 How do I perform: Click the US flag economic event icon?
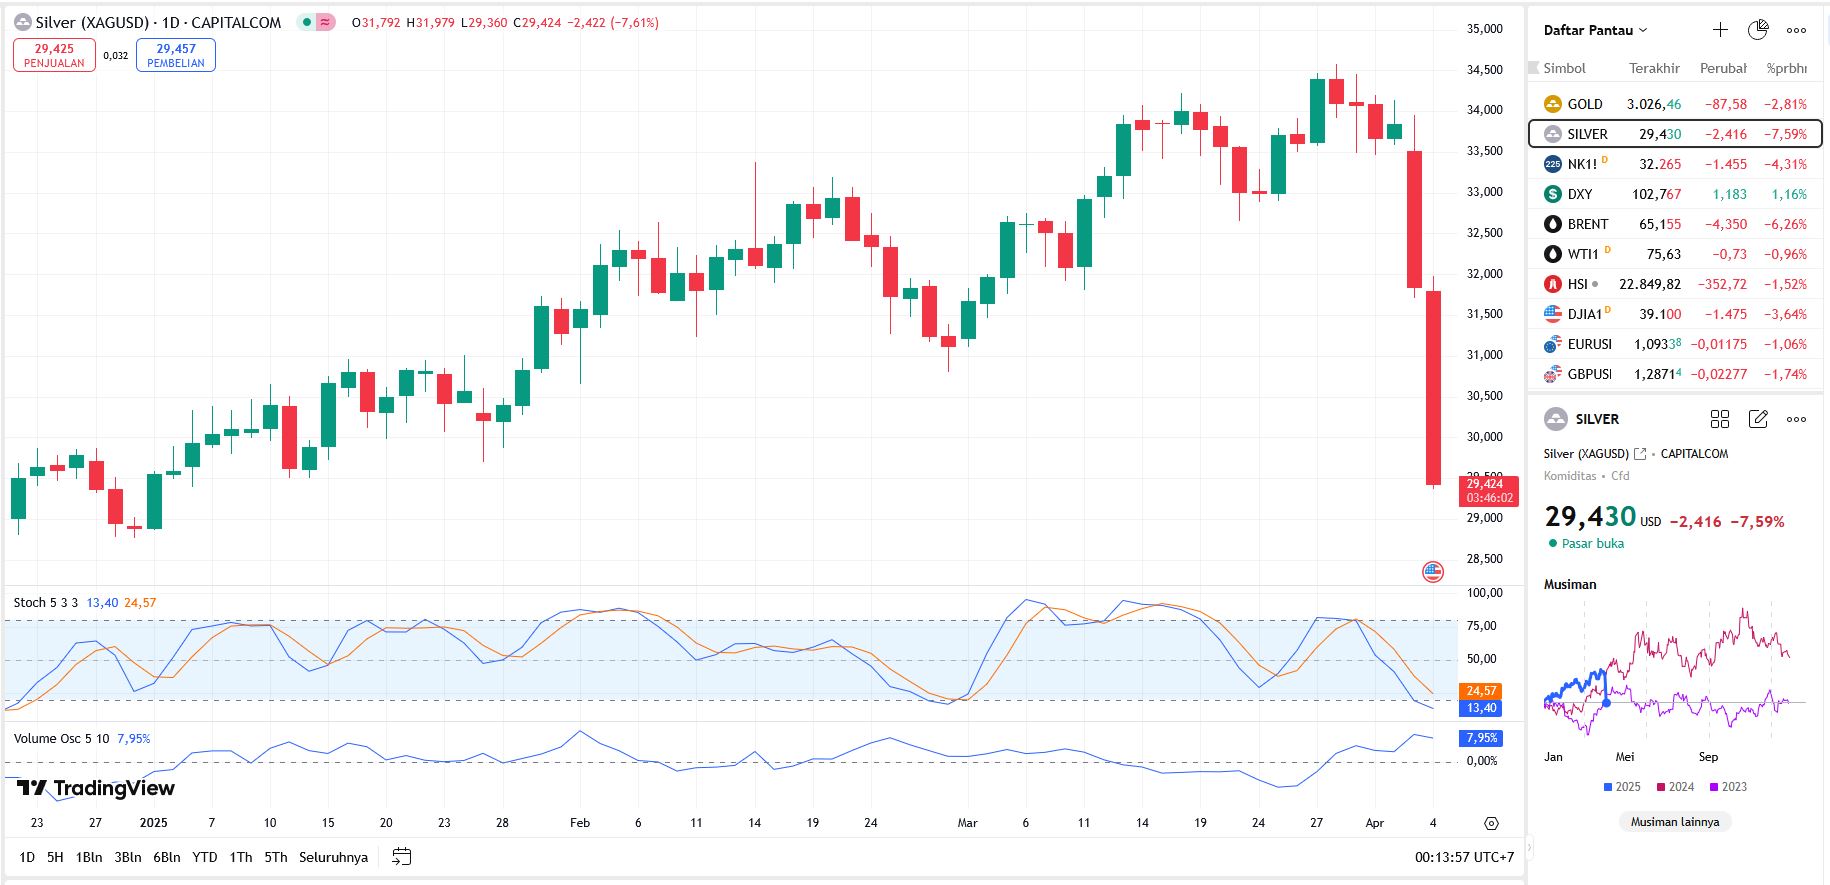[1433, 572]
